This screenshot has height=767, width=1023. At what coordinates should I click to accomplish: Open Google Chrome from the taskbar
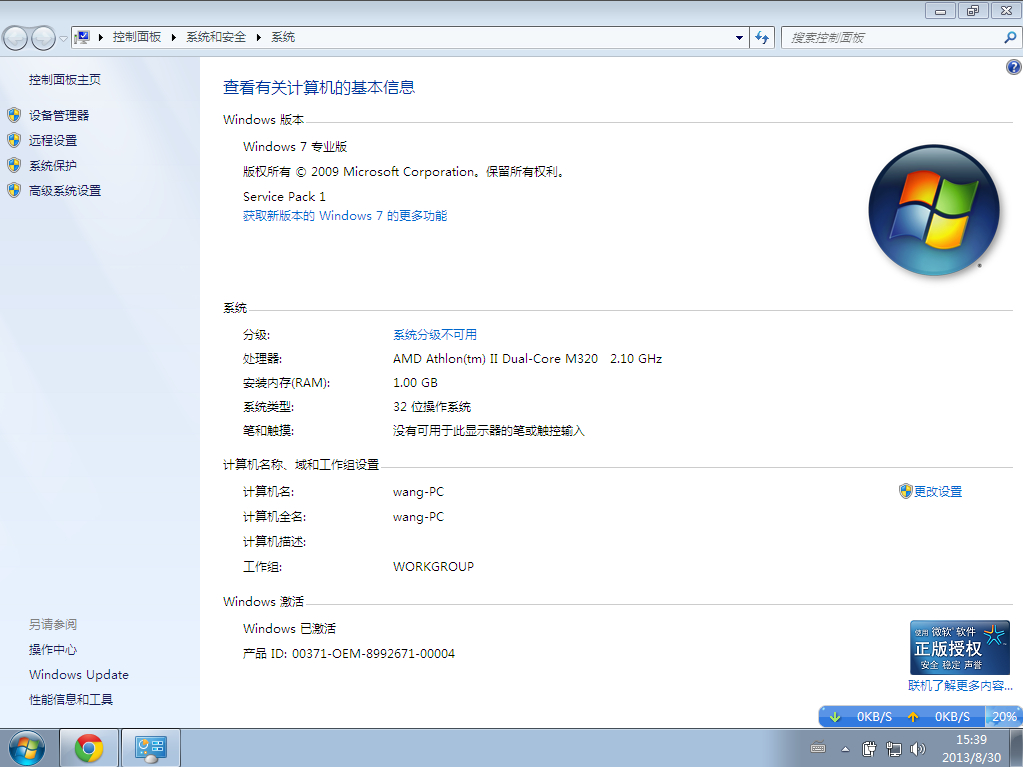(89, 748)
